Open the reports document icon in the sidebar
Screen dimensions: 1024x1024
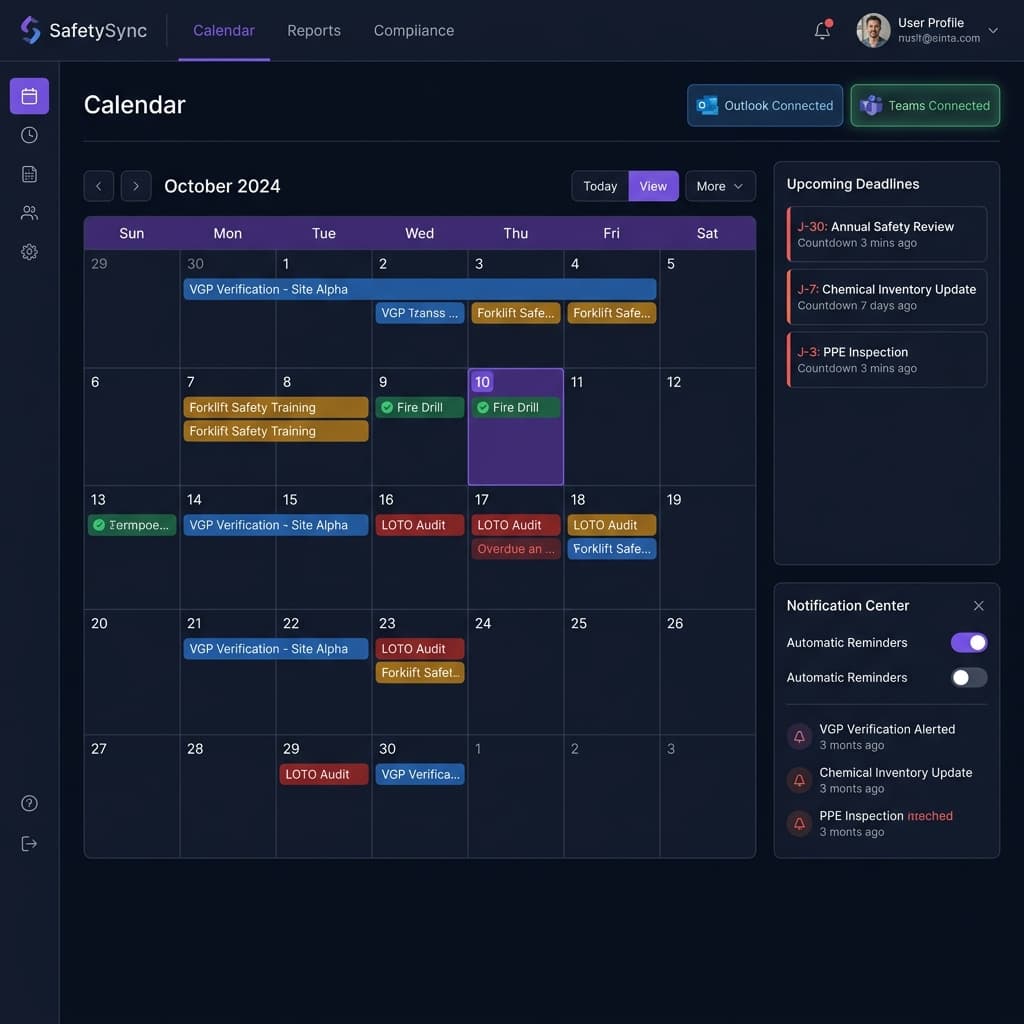click(29, 173)
